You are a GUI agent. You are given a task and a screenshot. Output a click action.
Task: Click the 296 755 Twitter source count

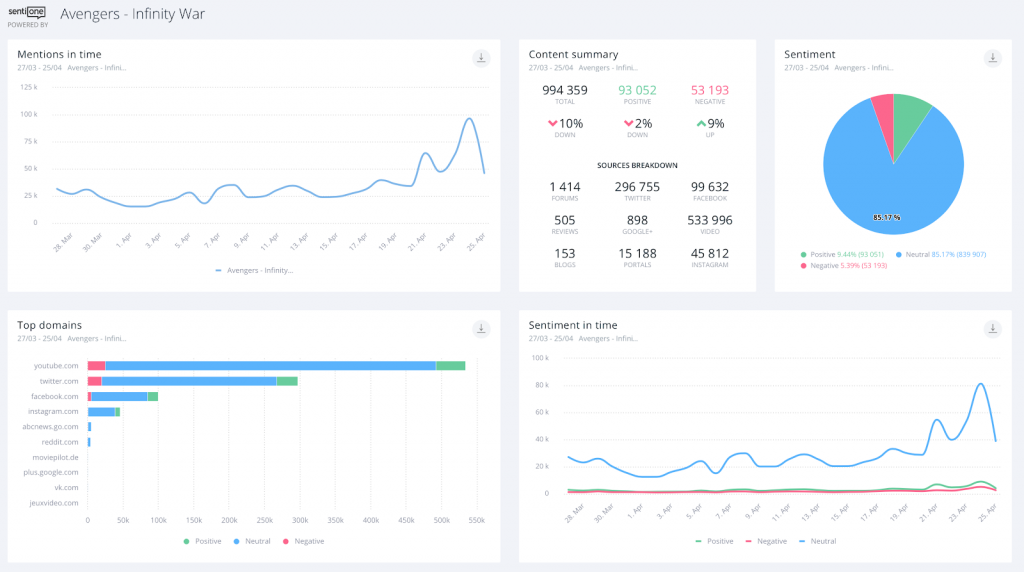637,187
